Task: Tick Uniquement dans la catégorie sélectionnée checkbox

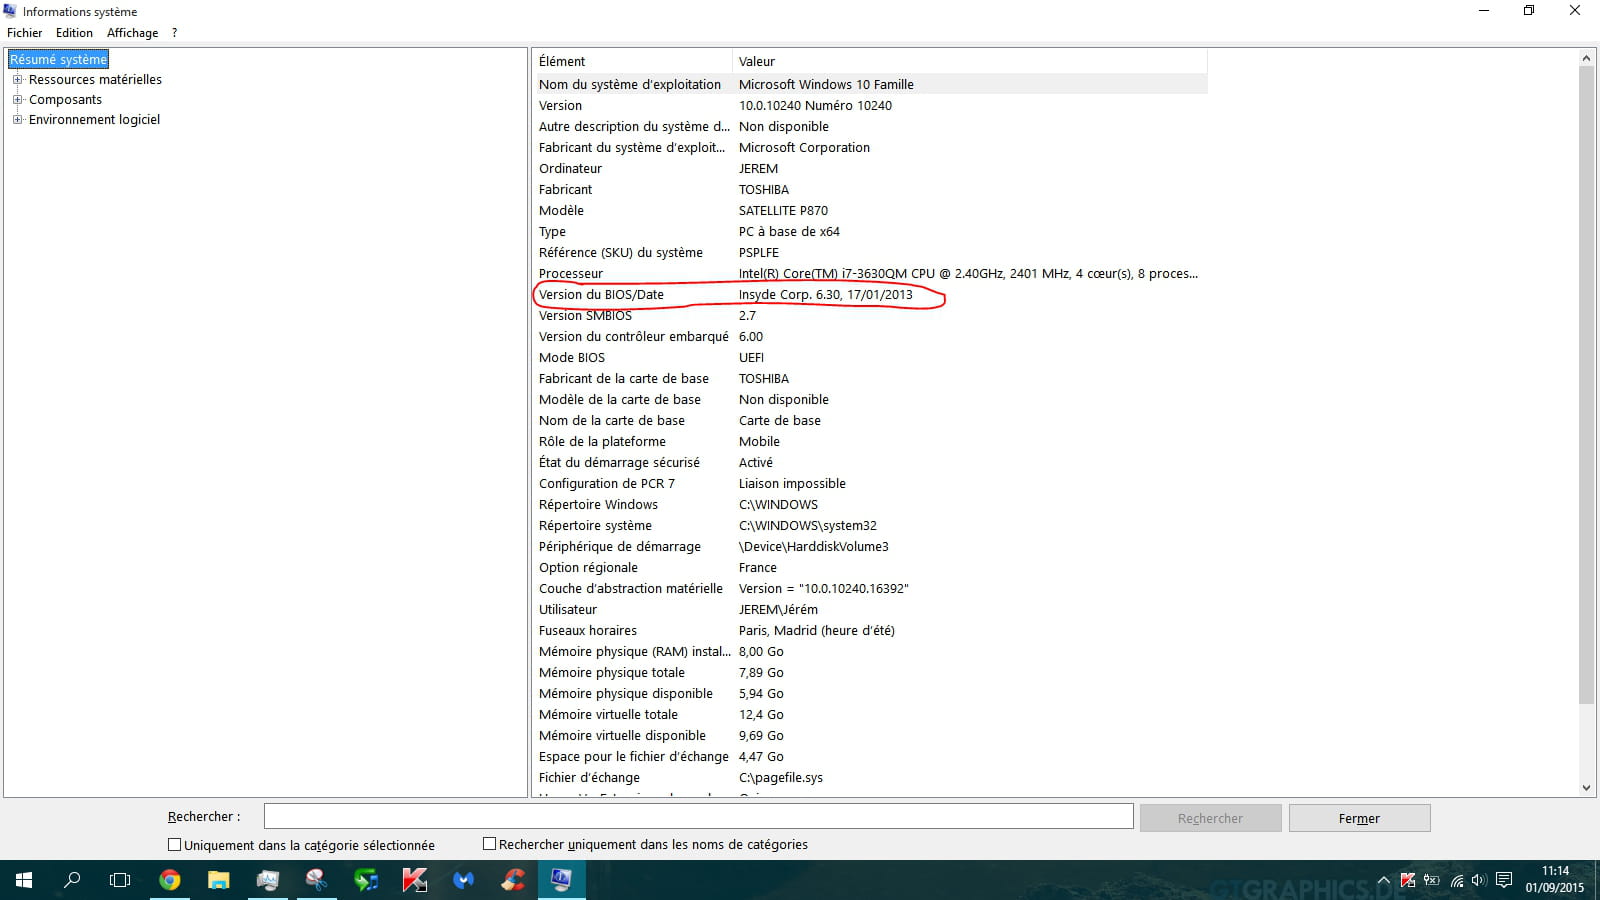Action: click(175, 845)
